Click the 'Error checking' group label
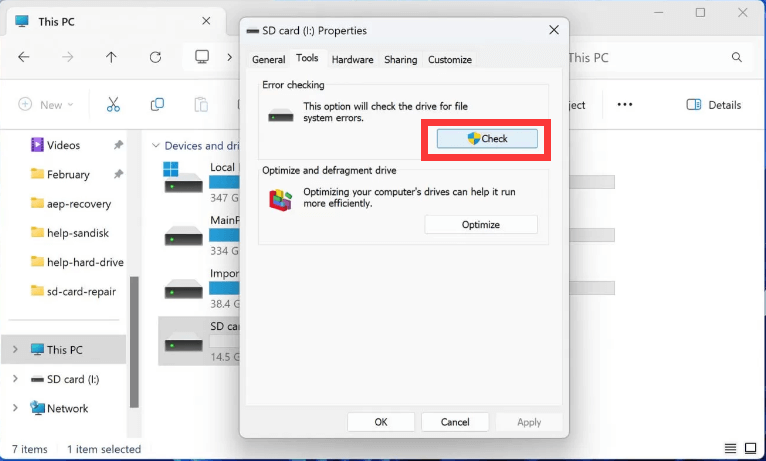This screenshot has width=766, height=461. 293,85
